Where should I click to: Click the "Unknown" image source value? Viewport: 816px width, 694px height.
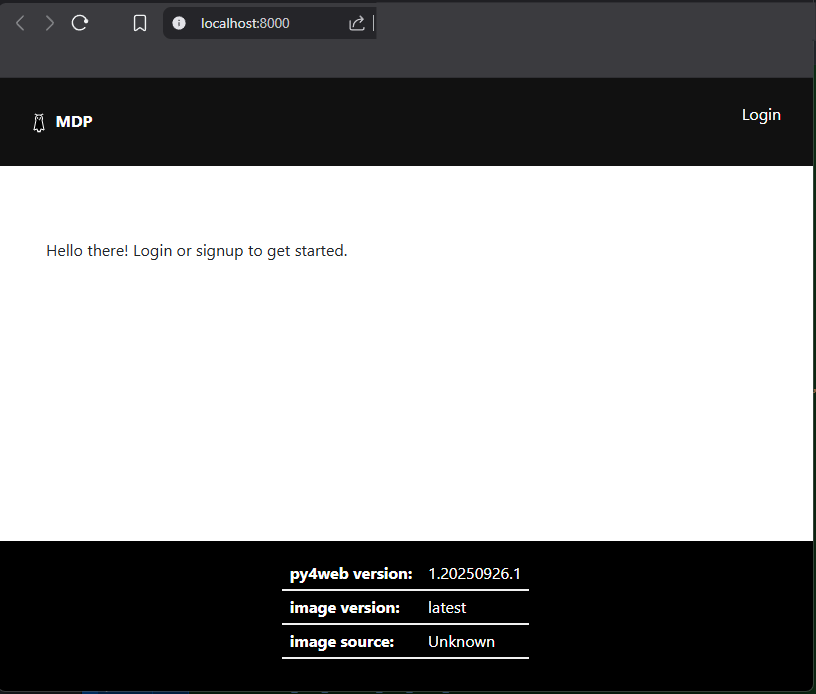(461, 642)
